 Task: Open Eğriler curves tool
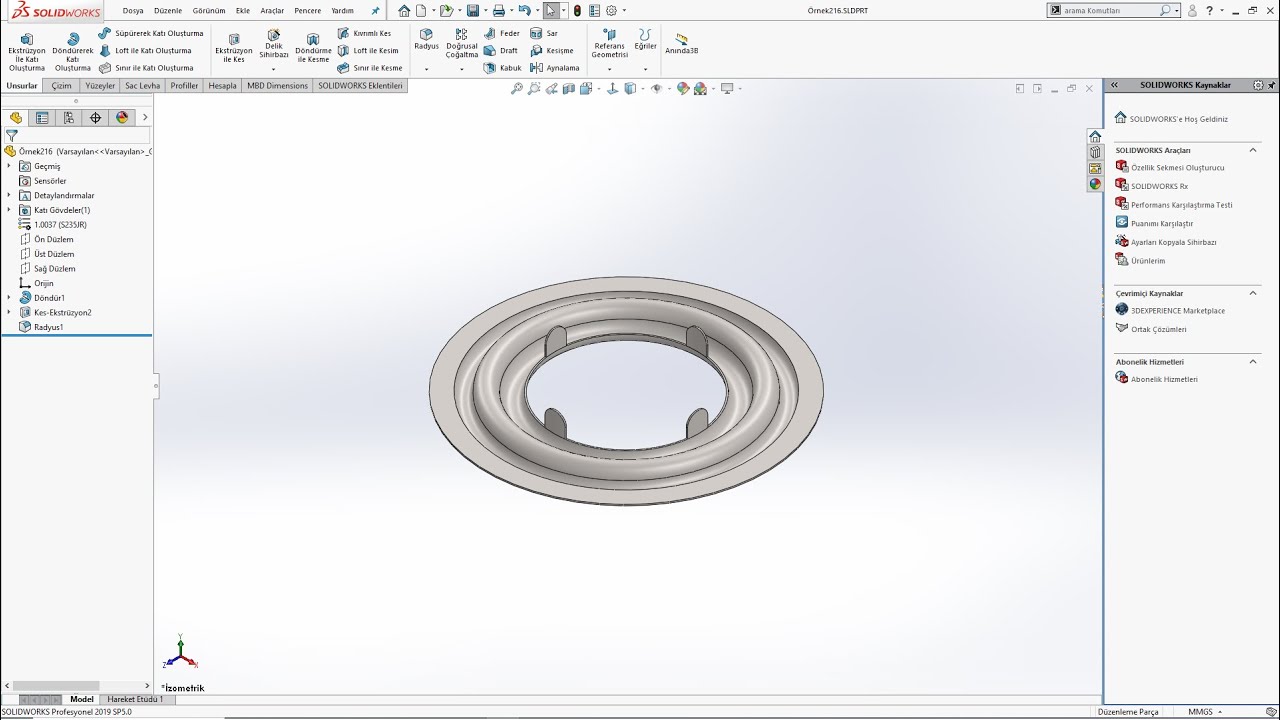click(646, 40)
